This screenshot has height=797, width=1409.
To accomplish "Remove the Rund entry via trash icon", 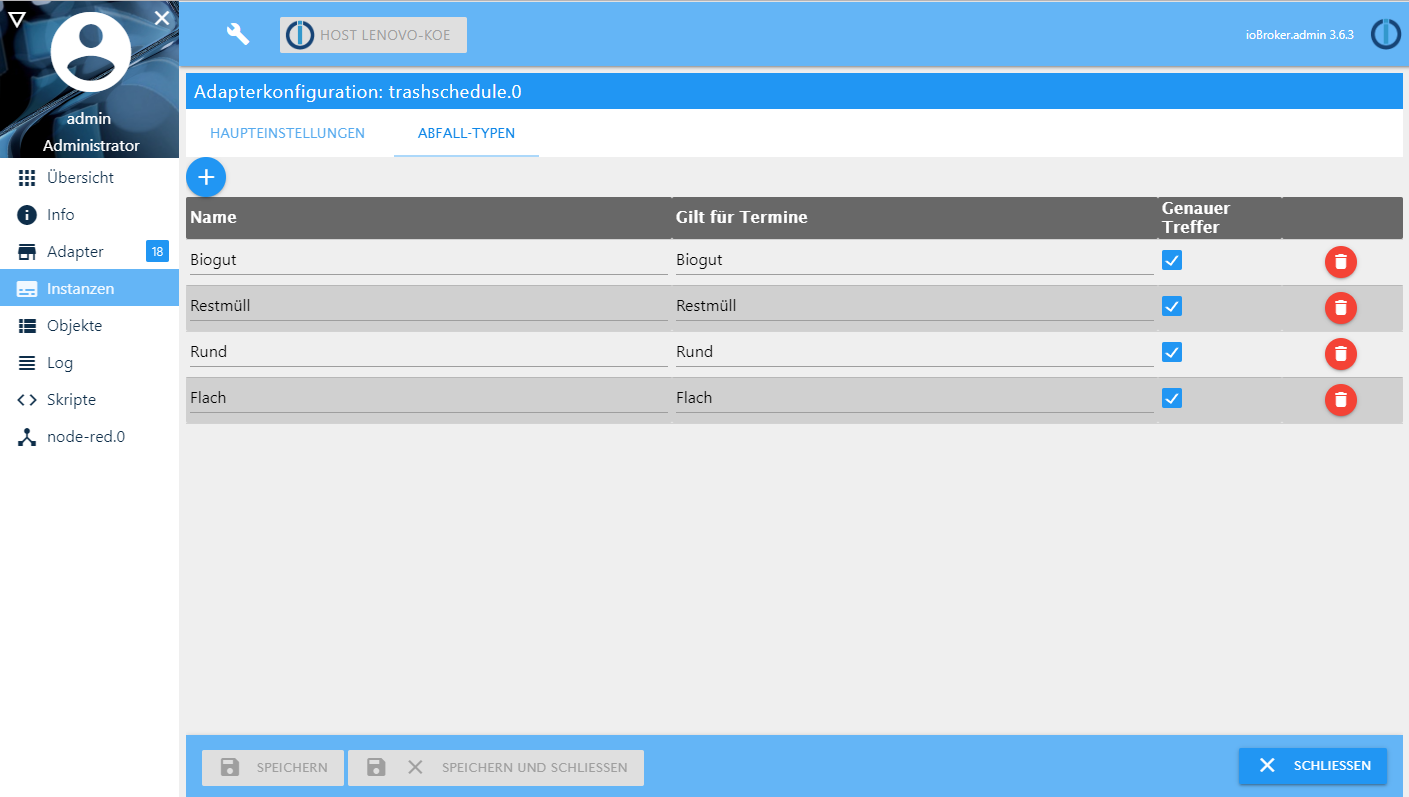I will click(1340, 354).
